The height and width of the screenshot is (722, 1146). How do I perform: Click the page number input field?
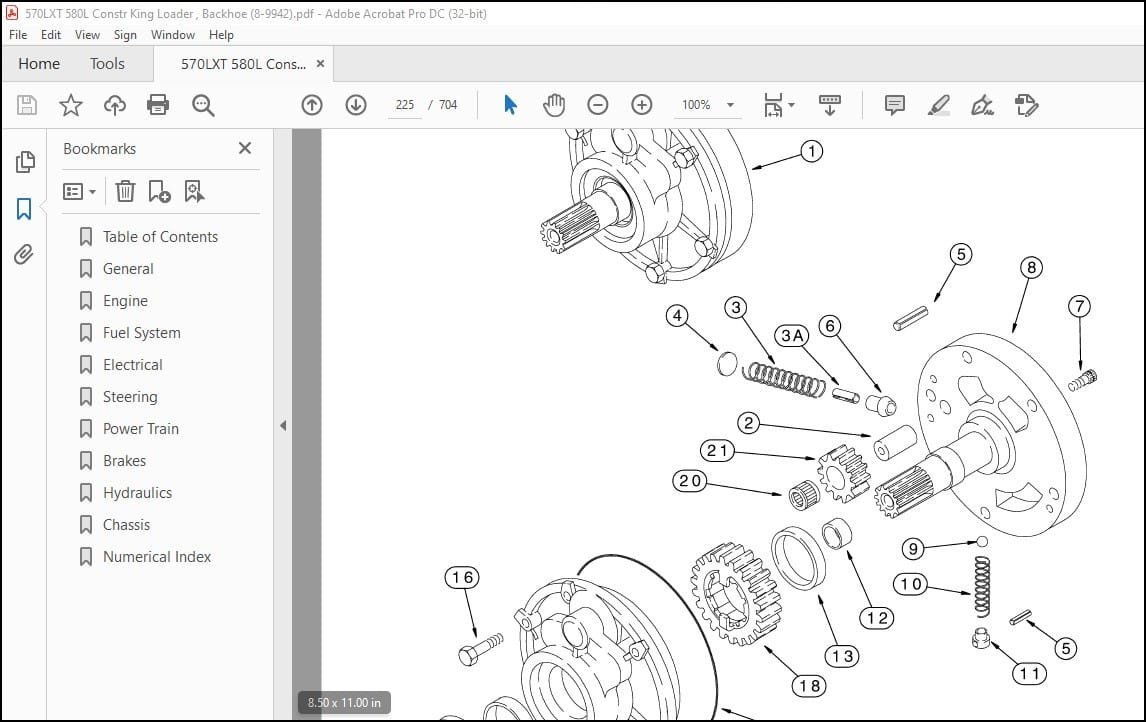[x=405, y=105]
